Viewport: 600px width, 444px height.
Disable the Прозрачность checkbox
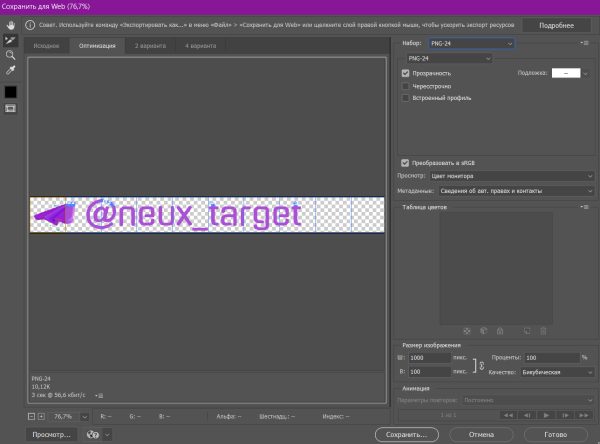[x=405, y=73]
